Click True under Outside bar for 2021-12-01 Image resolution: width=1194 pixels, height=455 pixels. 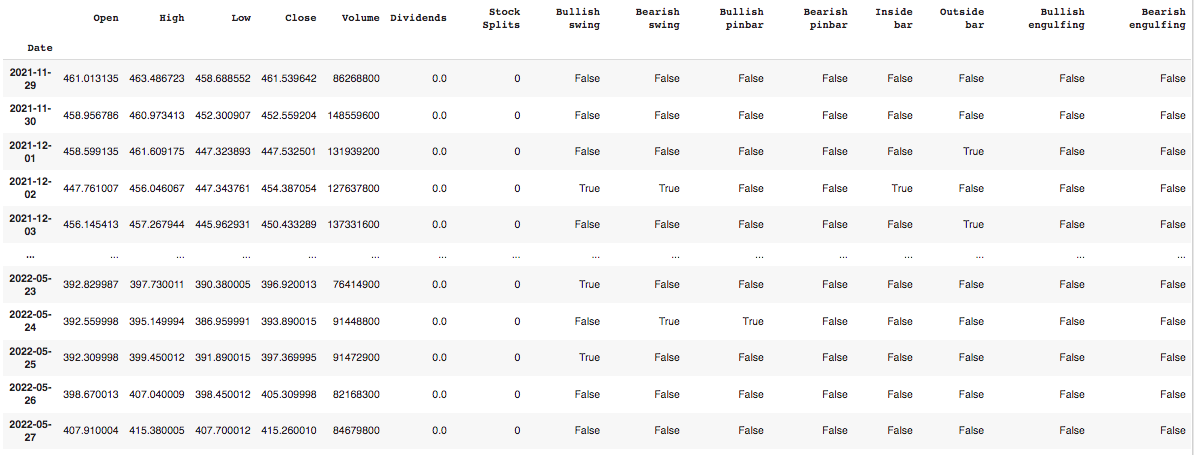[x=973, y=151]
